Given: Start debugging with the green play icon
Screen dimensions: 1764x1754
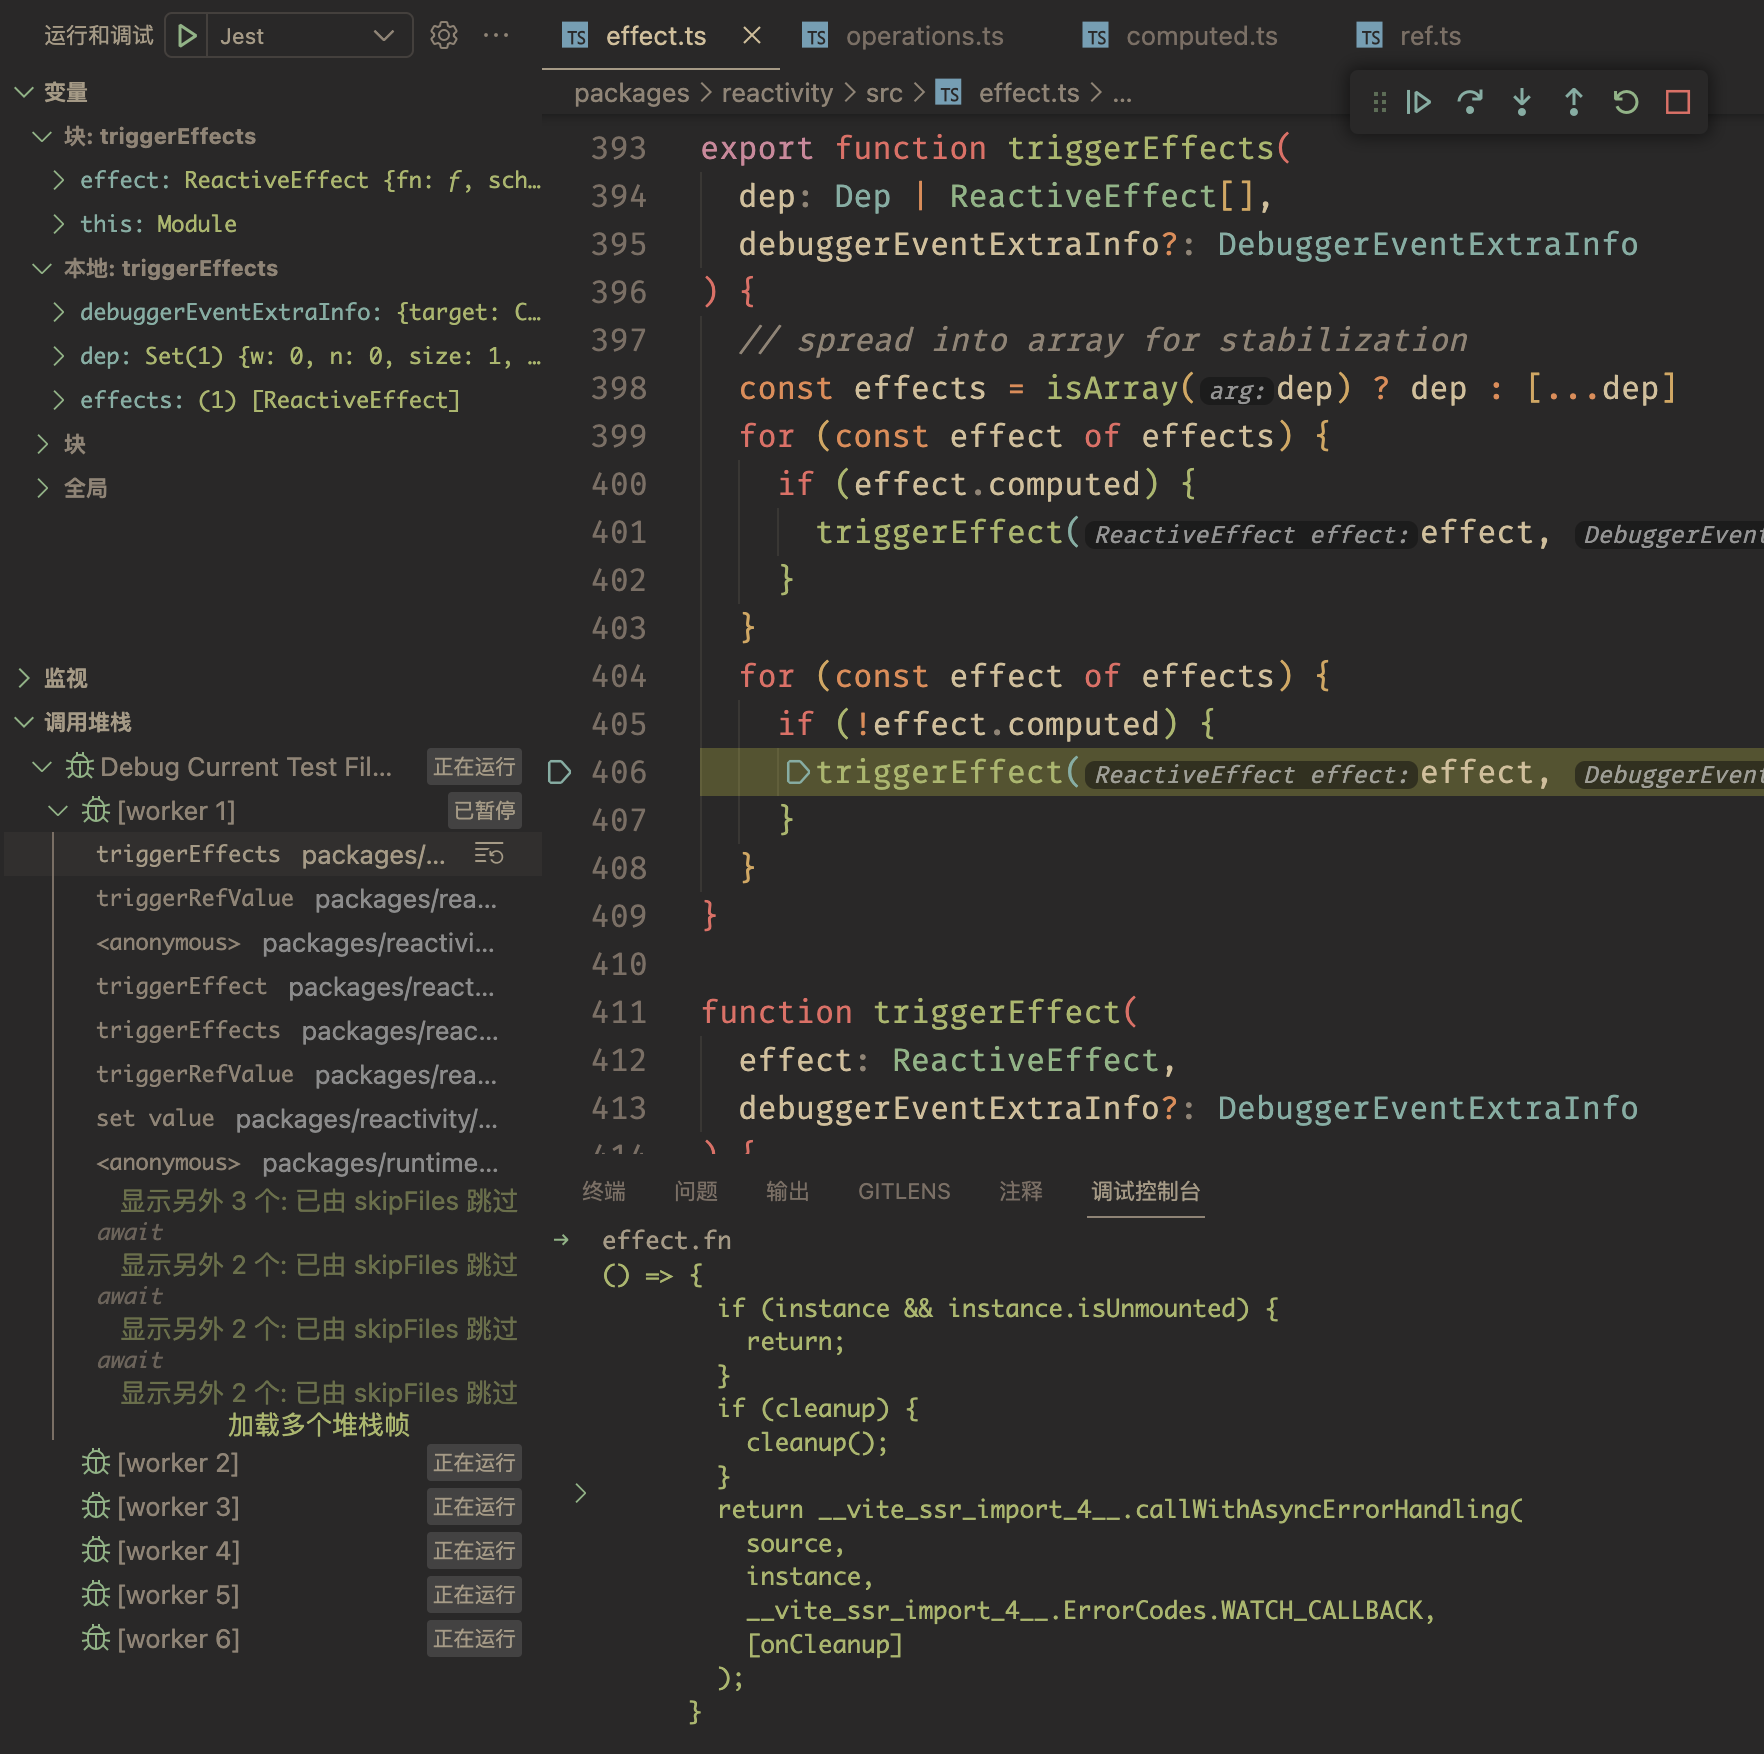Looking at the screenshot, I should point(187,36).
